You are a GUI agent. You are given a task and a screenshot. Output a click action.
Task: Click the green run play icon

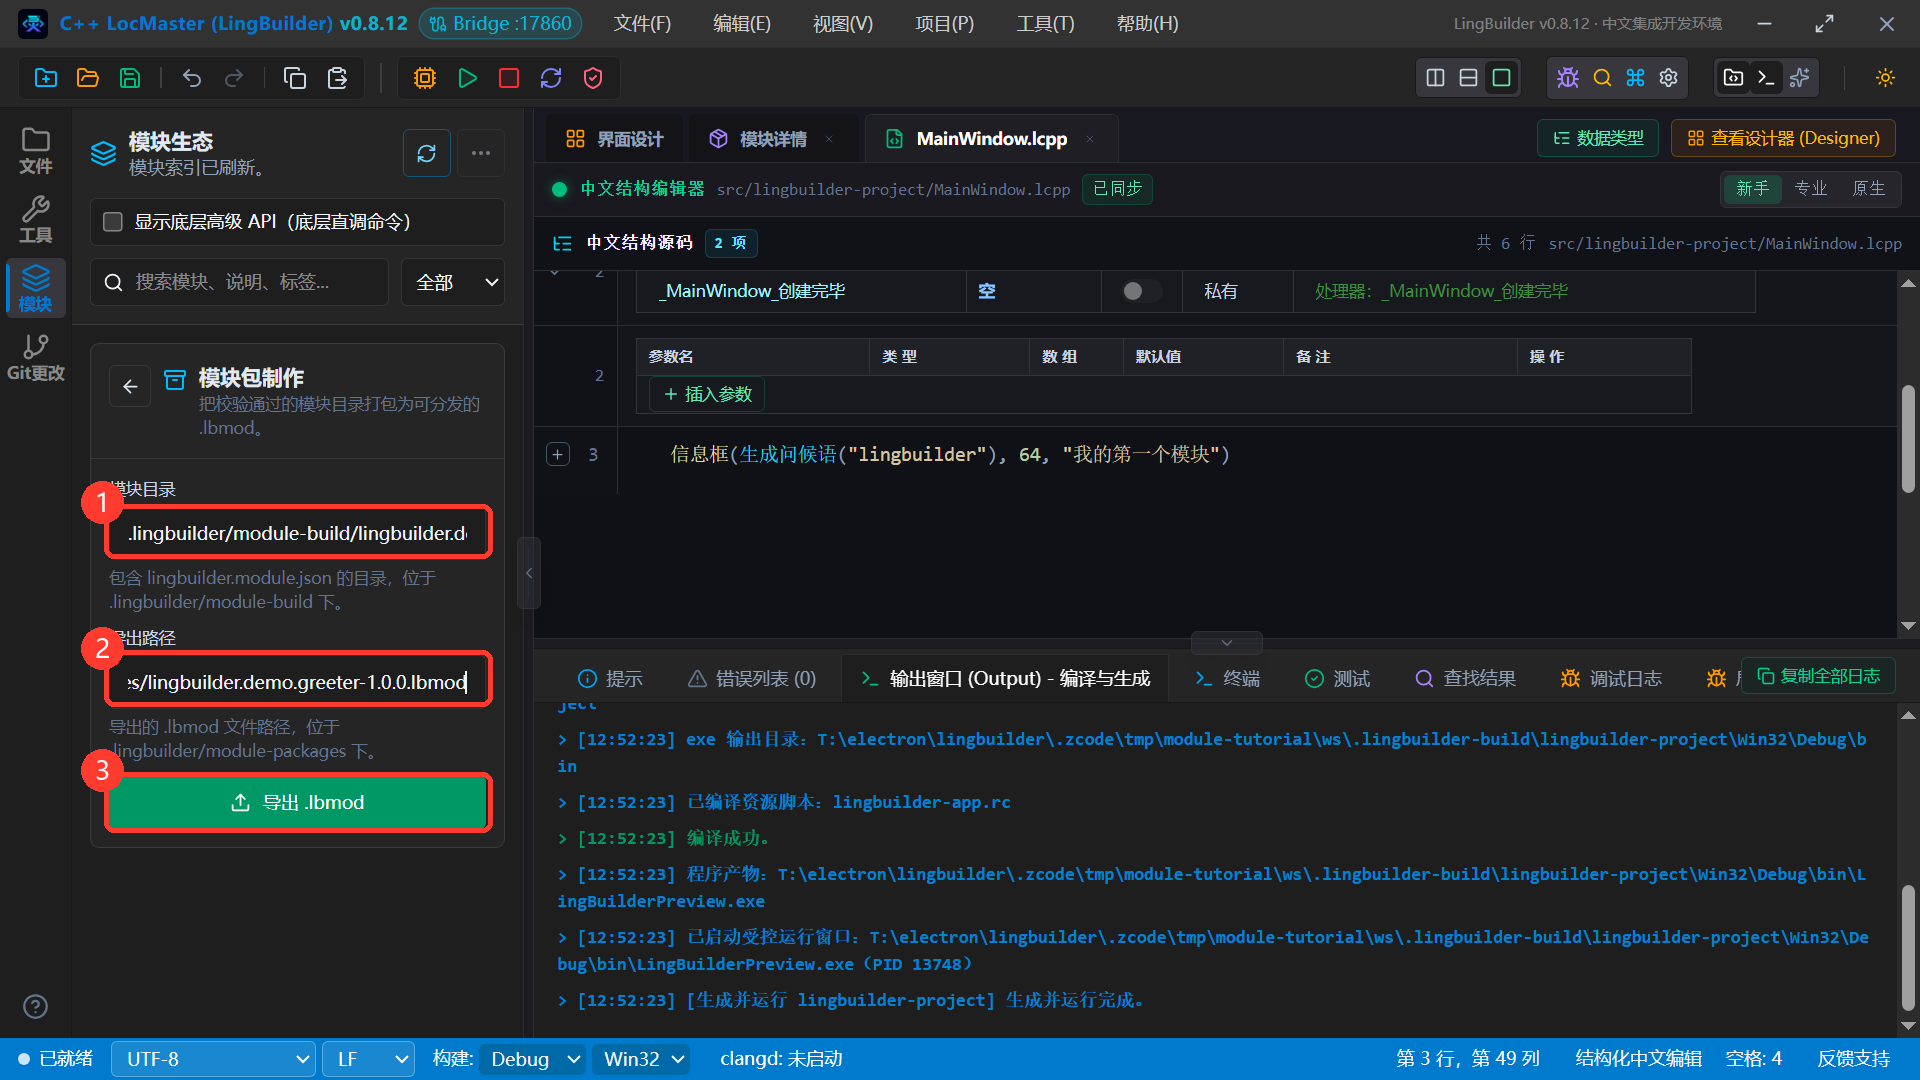tap(467, 78)
